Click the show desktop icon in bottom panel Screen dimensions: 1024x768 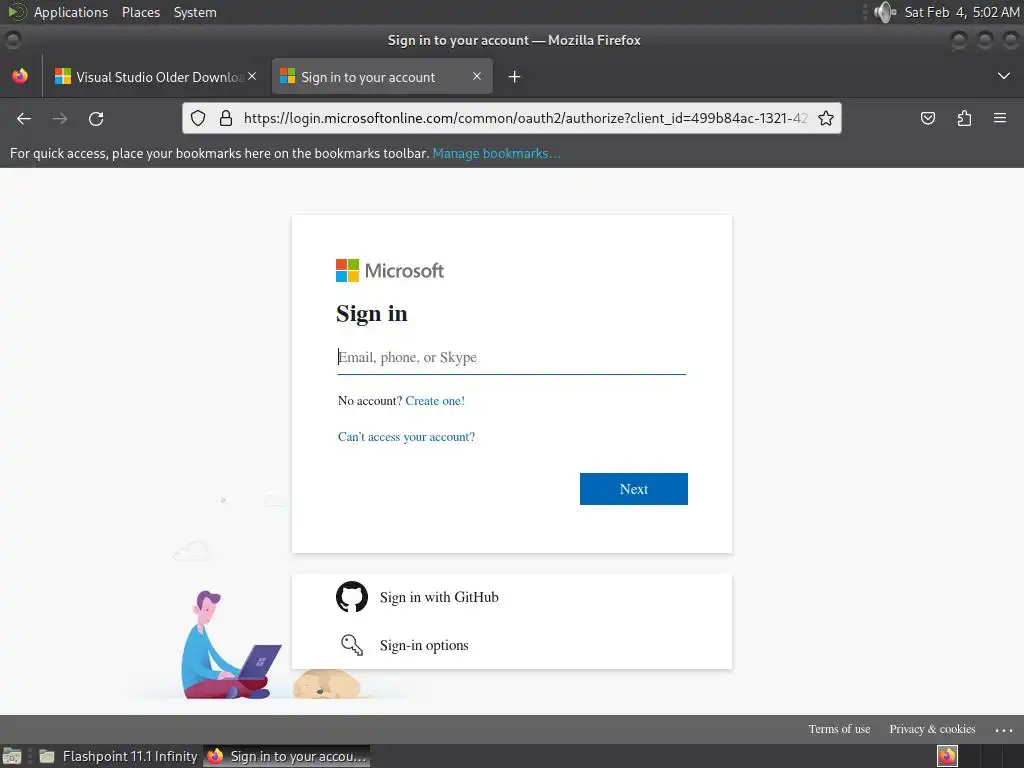[x=12, y=756]
